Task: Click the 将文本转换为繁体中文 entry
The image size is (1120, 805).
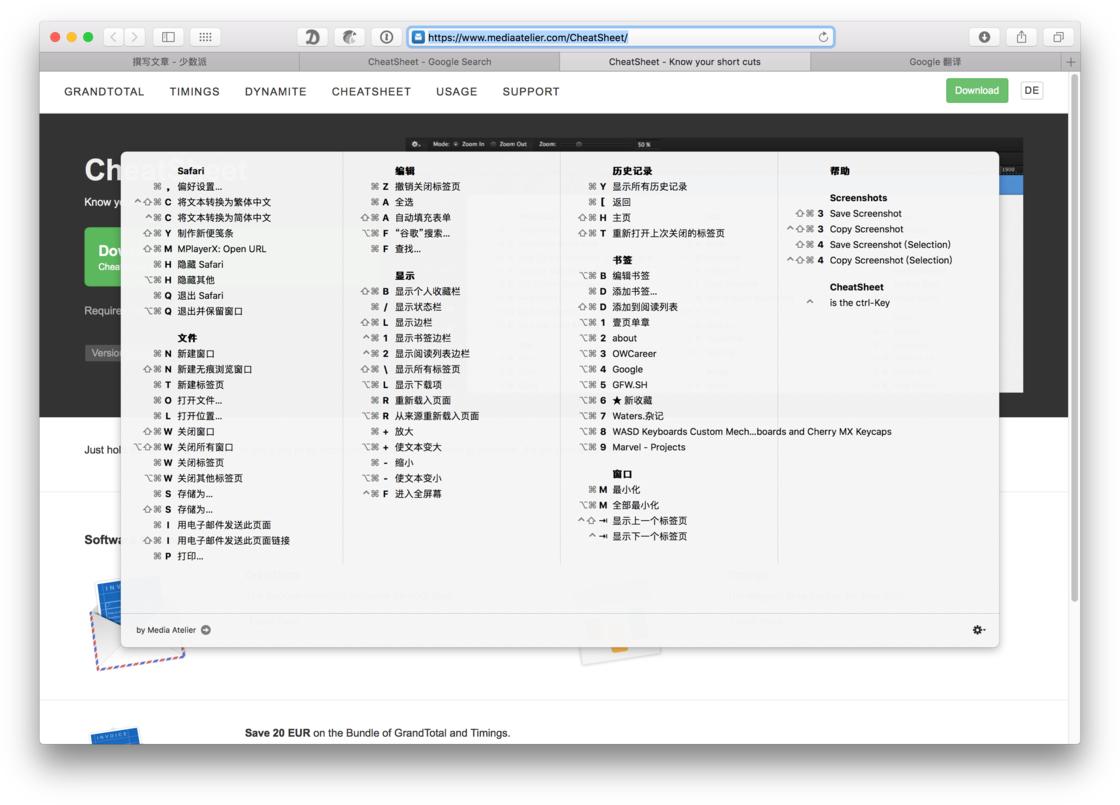Action: [x=224, y=202]
